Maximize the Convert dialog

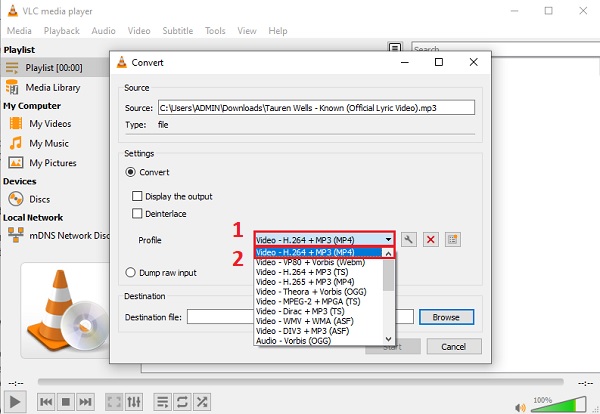point(439,62)
